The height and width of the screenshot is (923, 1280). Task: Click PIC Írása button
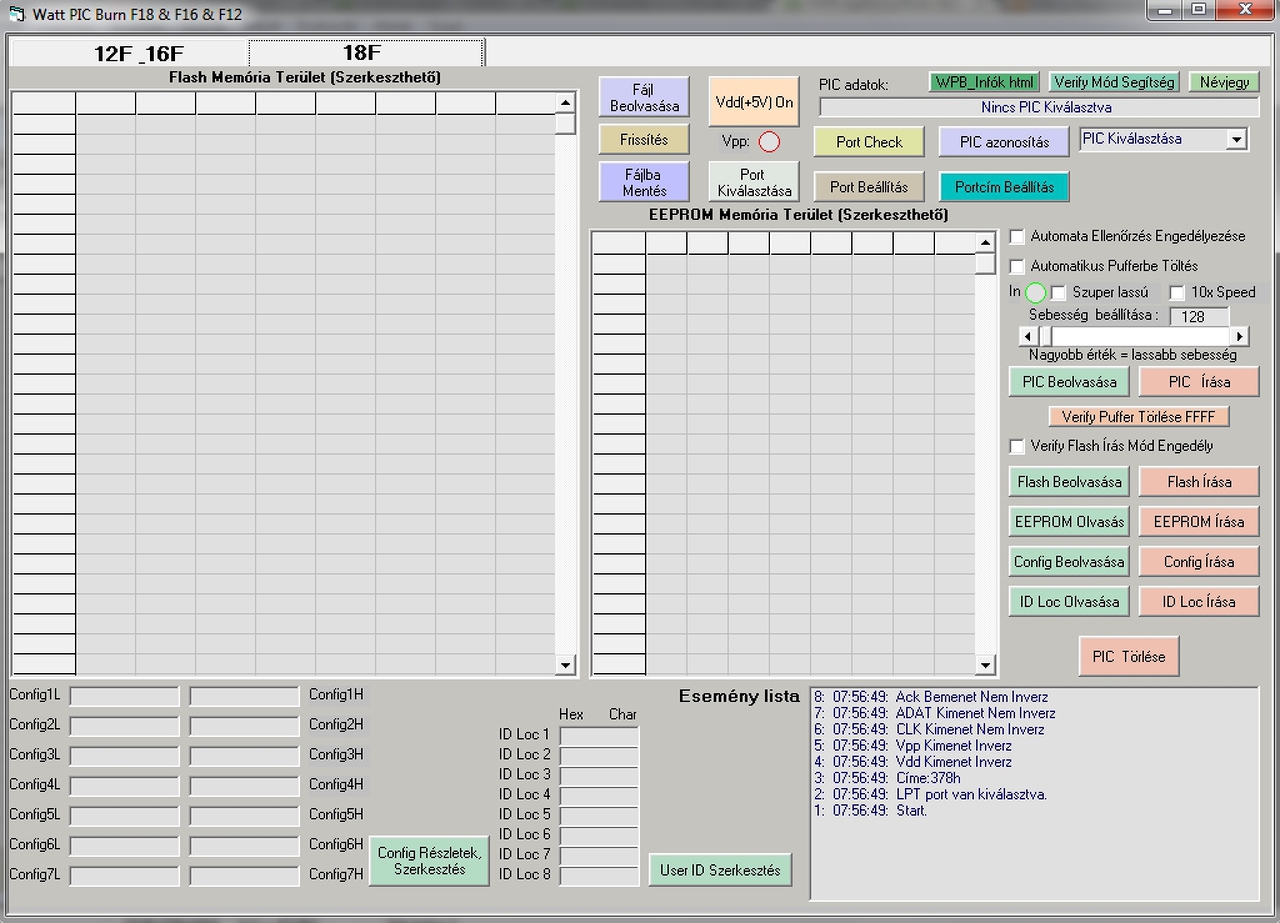(1199, 382)
